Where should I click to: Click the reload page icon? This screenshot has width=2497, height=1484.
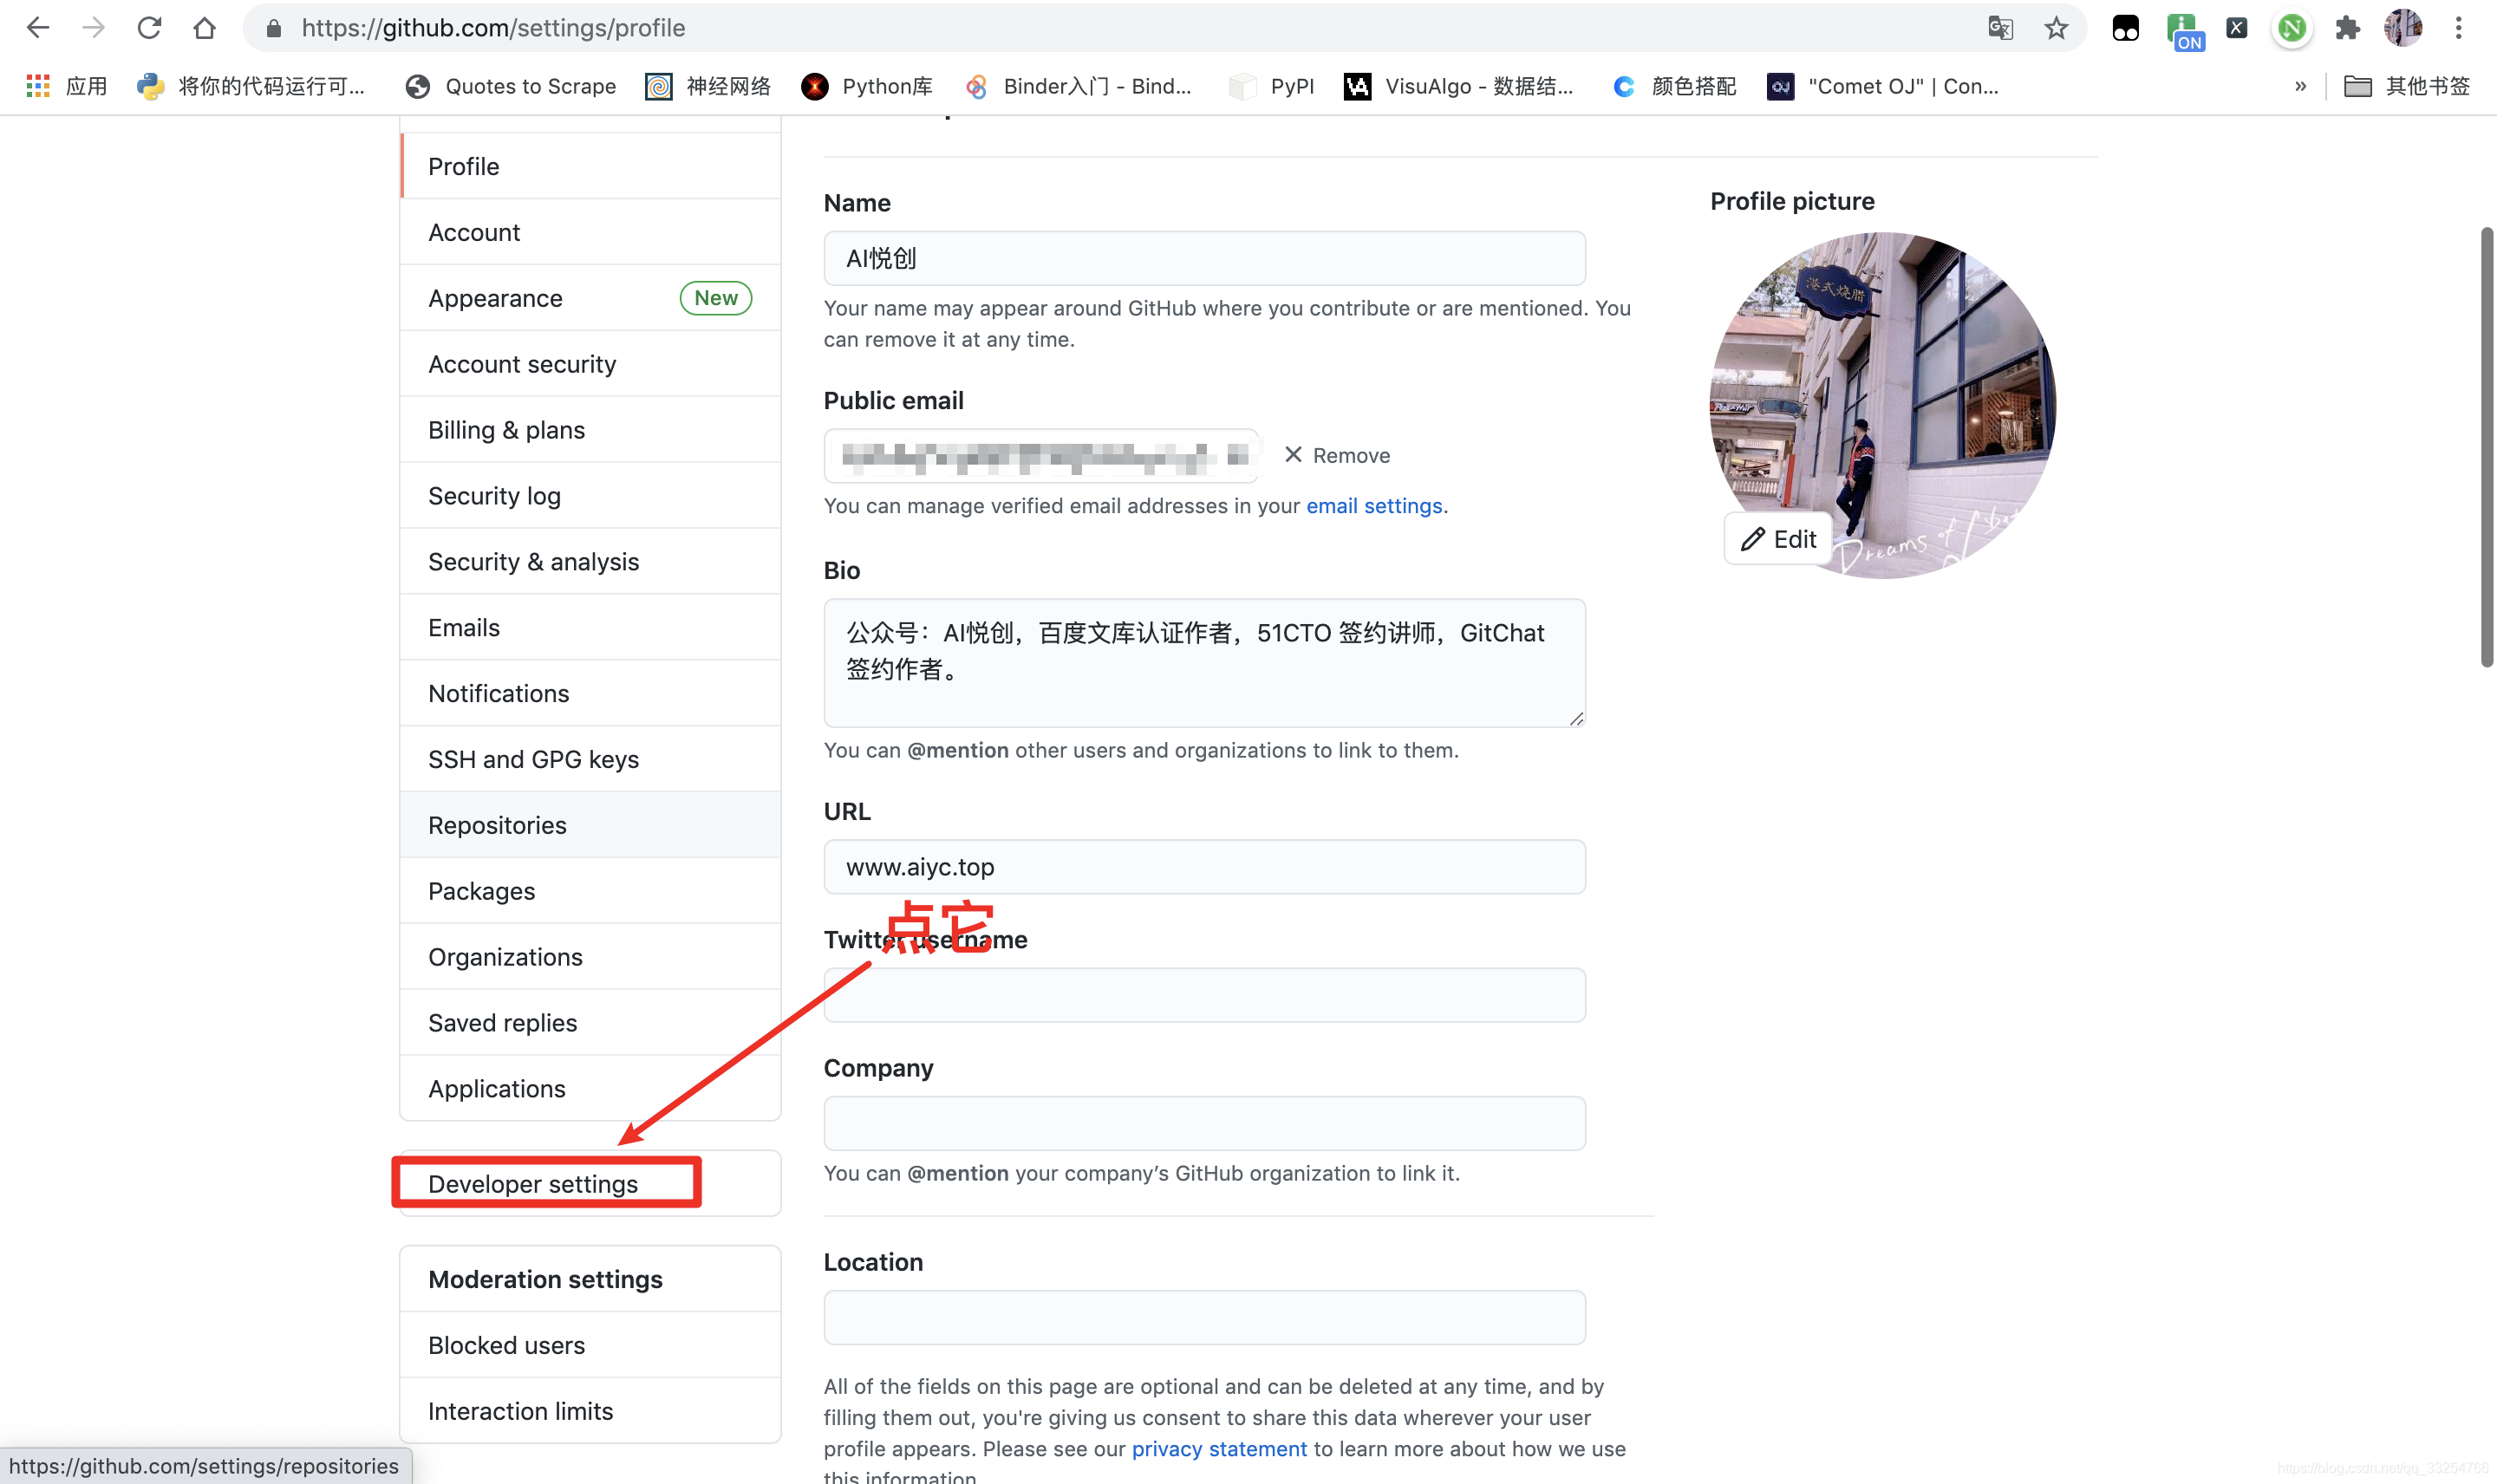coord(150,29)
